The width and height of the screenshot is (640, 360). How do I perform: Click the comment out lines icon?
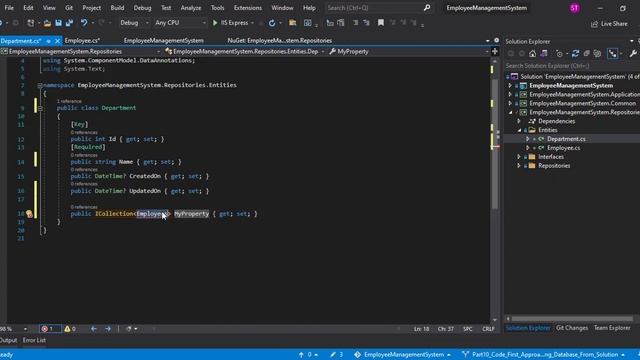355,23
